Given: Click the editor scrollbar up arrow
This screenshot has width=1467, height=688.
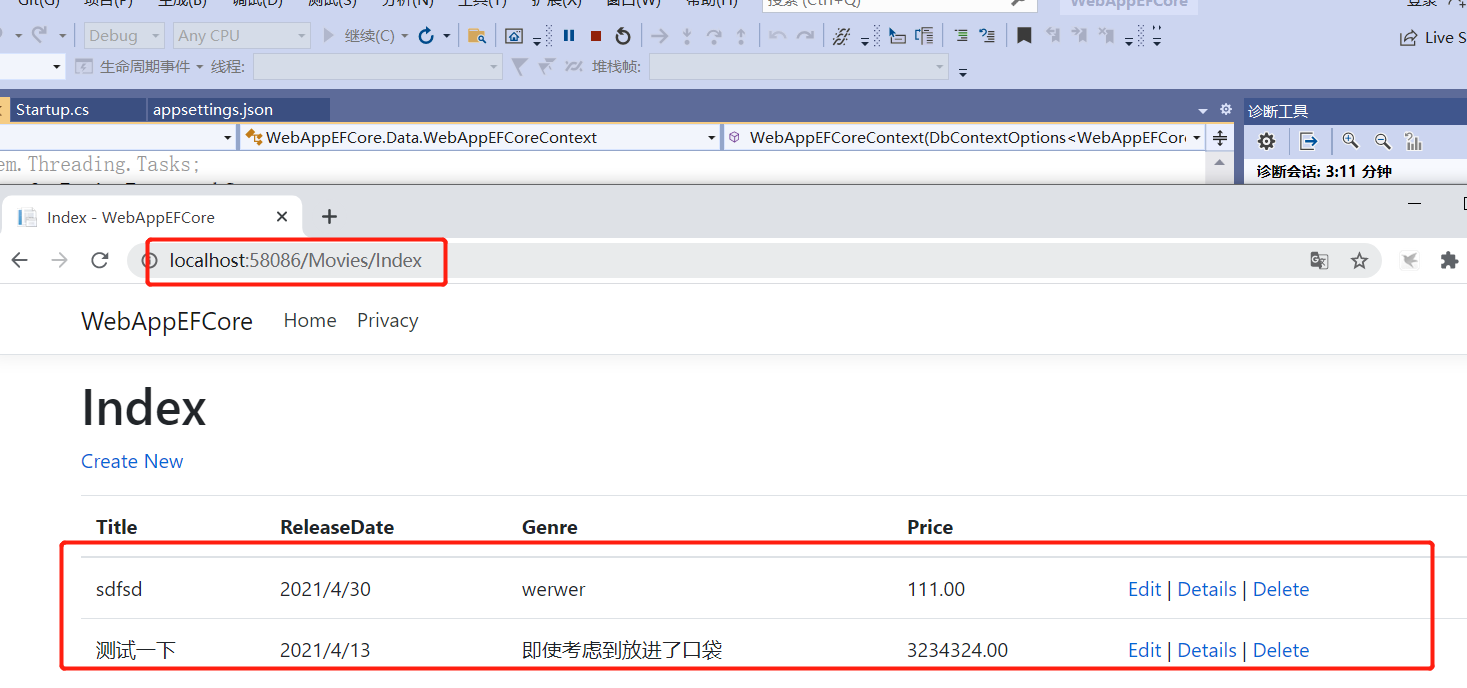Looking at the screenshot, I should (x=1220, y=163).
